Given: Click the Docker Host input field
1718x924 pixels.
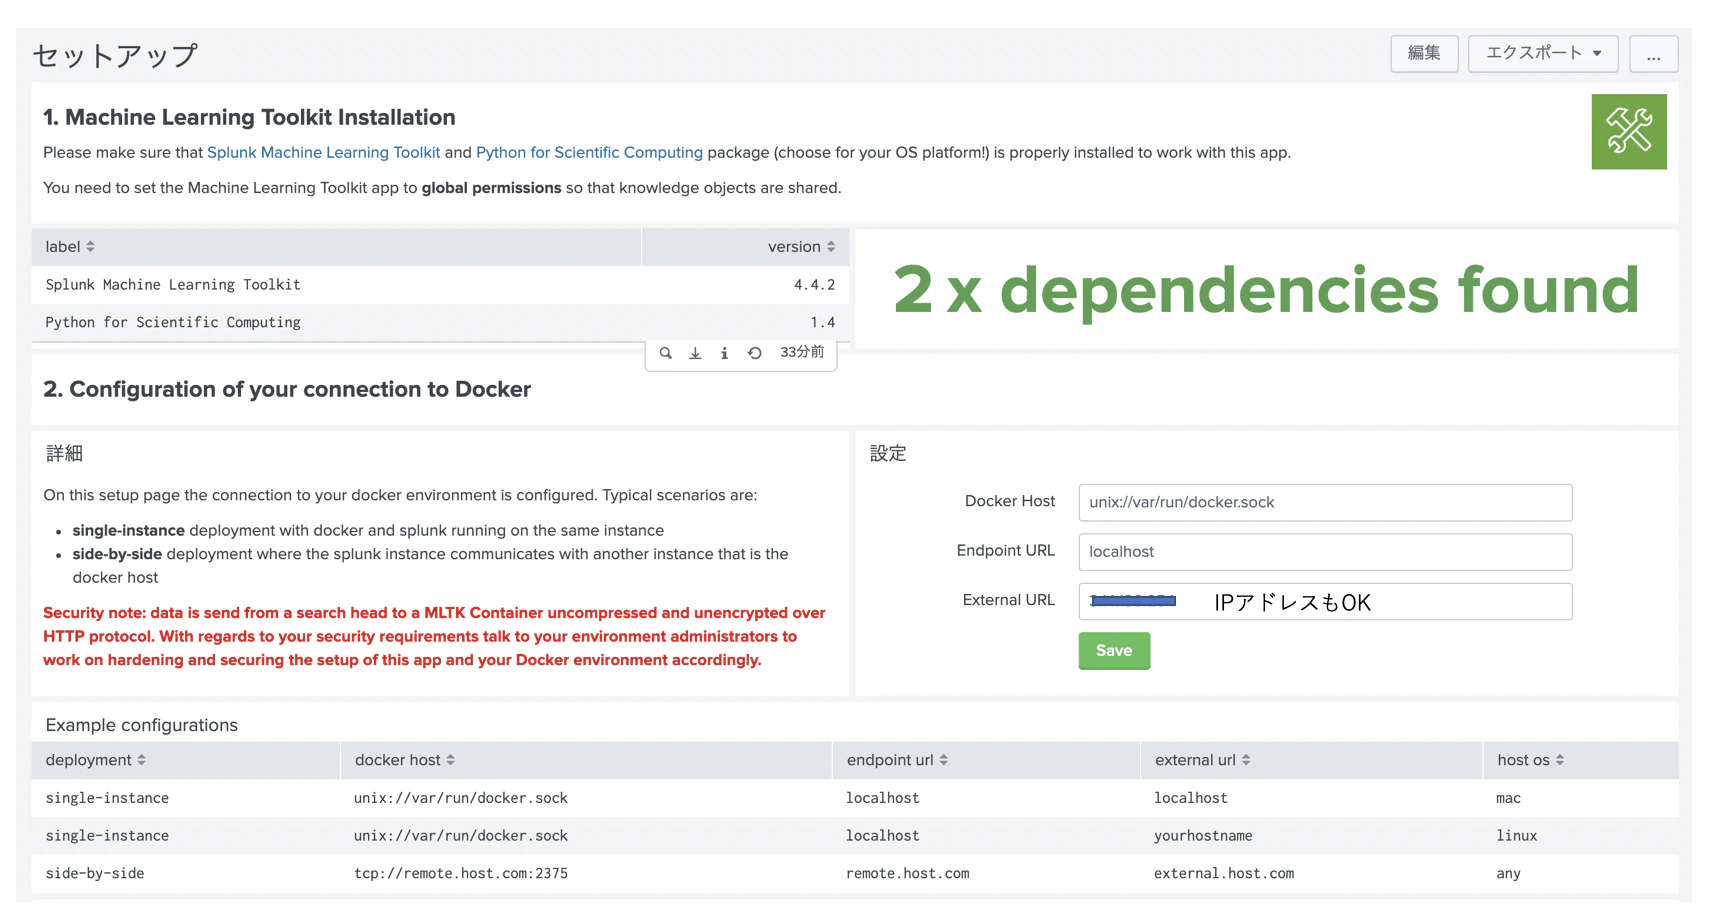Looking at the screenshot, I should point(1325,503).
